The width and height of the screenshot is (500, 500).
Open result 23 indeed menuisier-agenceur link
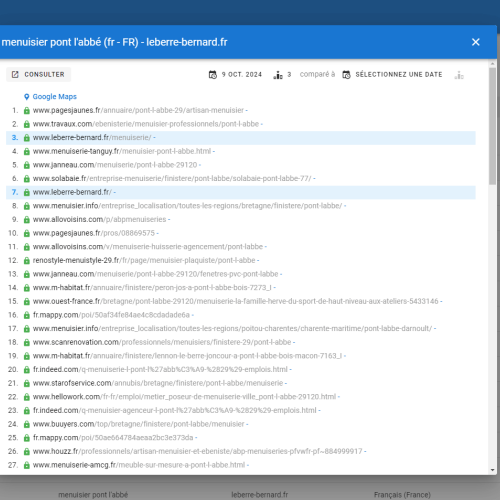tap(175, 411)
